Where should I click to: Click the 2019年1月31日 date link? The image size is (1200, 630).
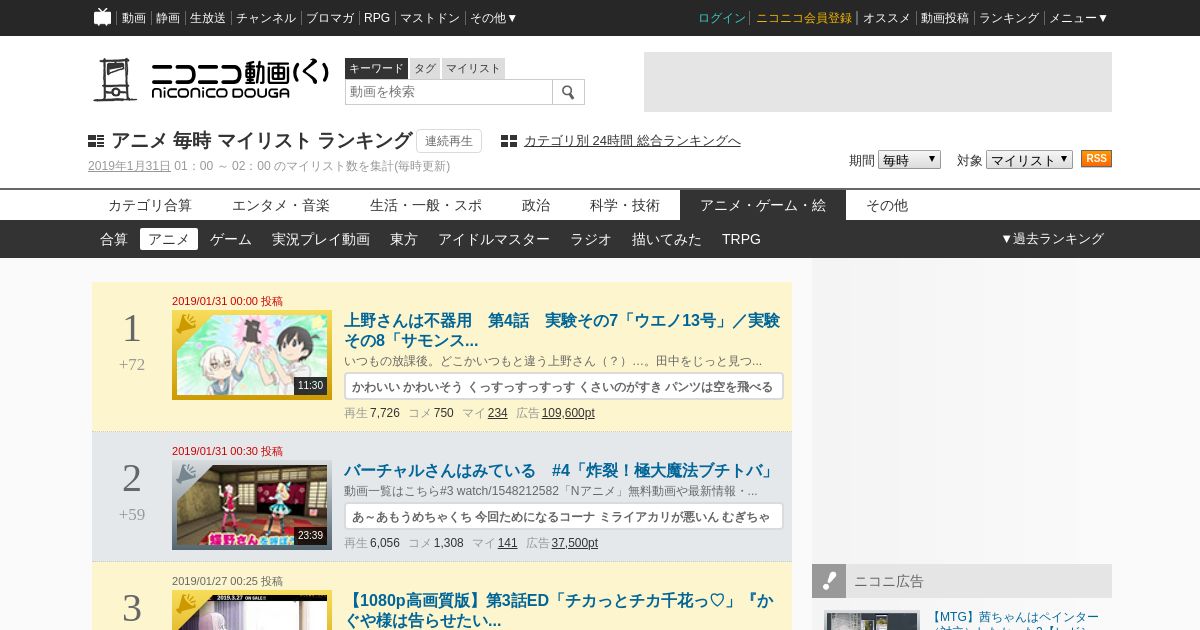coord(129,166)
